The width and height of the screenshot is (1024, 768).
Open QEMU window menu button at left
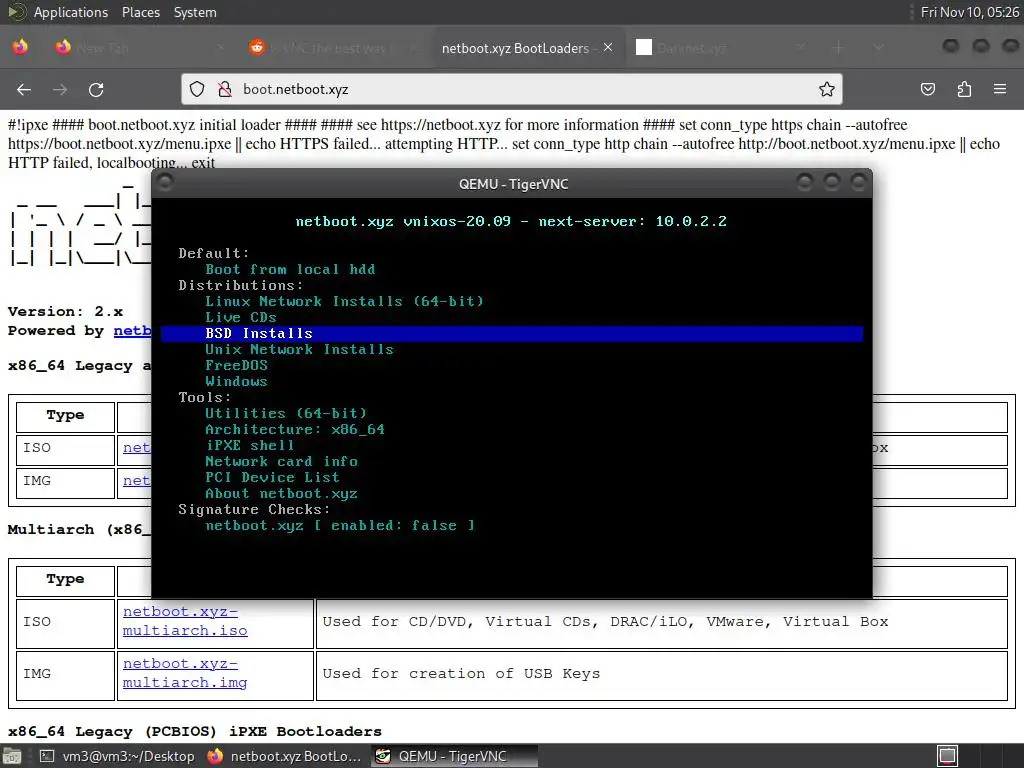pyautogui.click(x=165, y=182)
